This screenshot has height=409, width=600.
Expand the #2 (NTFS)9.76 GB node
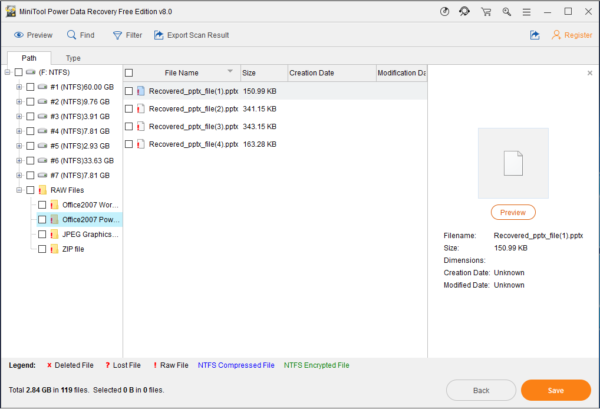pos(19,101)
